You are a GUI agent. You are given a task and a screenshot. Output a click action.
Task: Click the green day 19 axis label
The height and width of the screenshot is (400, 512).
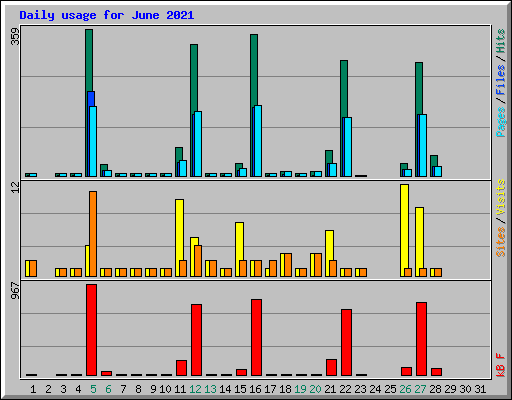click(x=300, y=389)
